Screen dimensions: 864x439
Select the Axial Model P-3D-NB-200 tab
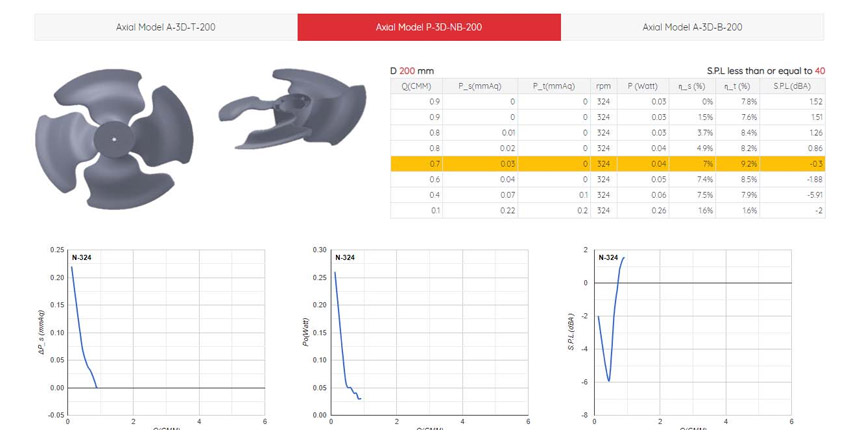[x=429, y=27]
